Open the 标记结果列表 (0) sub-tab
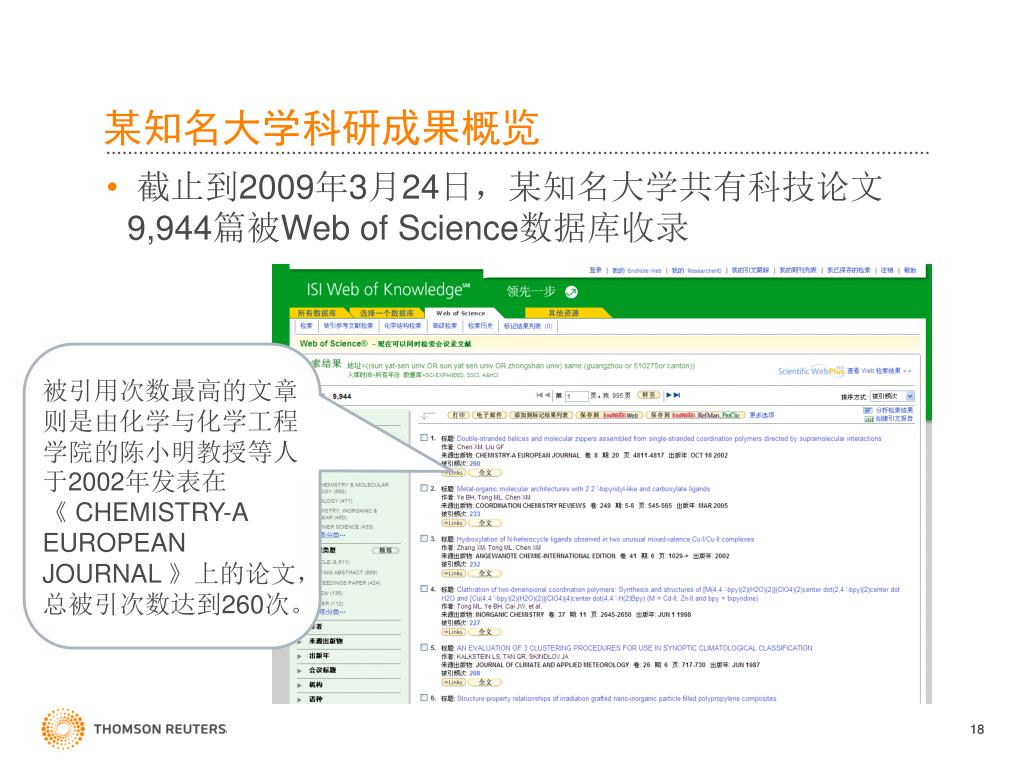The width and height of the screenshot is (1024, 768). point(528,325)
